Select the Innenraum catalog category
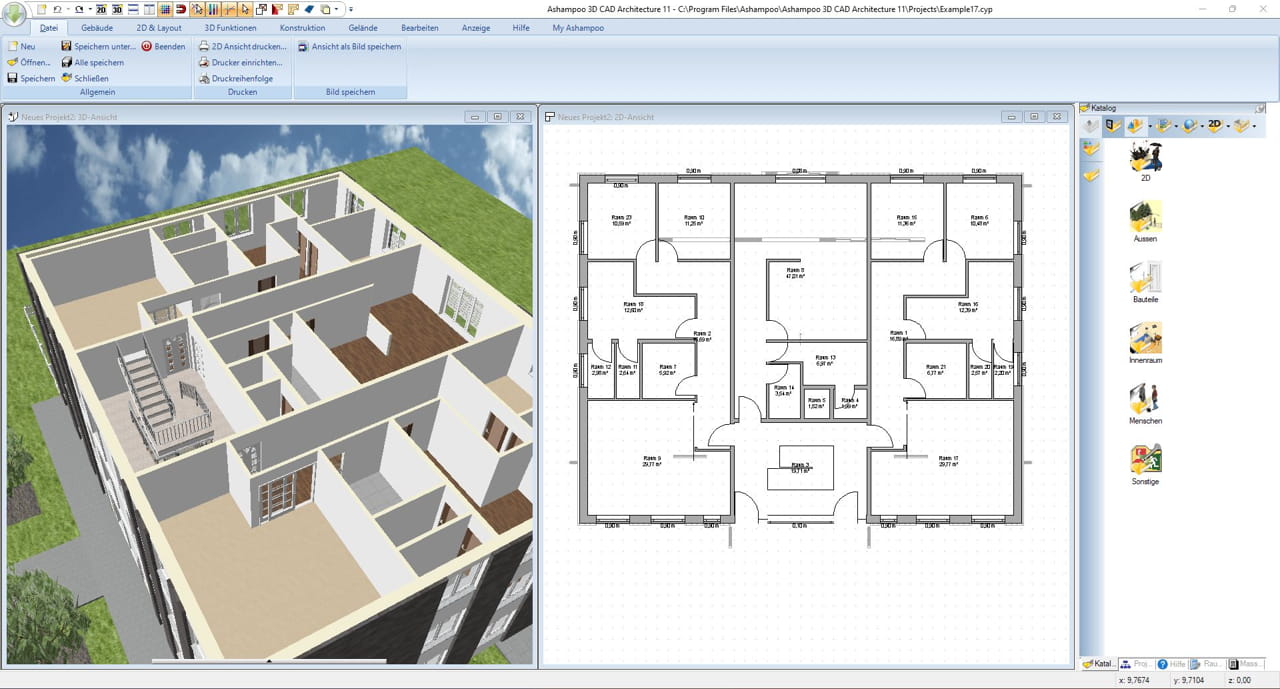The image size is (1280, 689). point(1144,342)
